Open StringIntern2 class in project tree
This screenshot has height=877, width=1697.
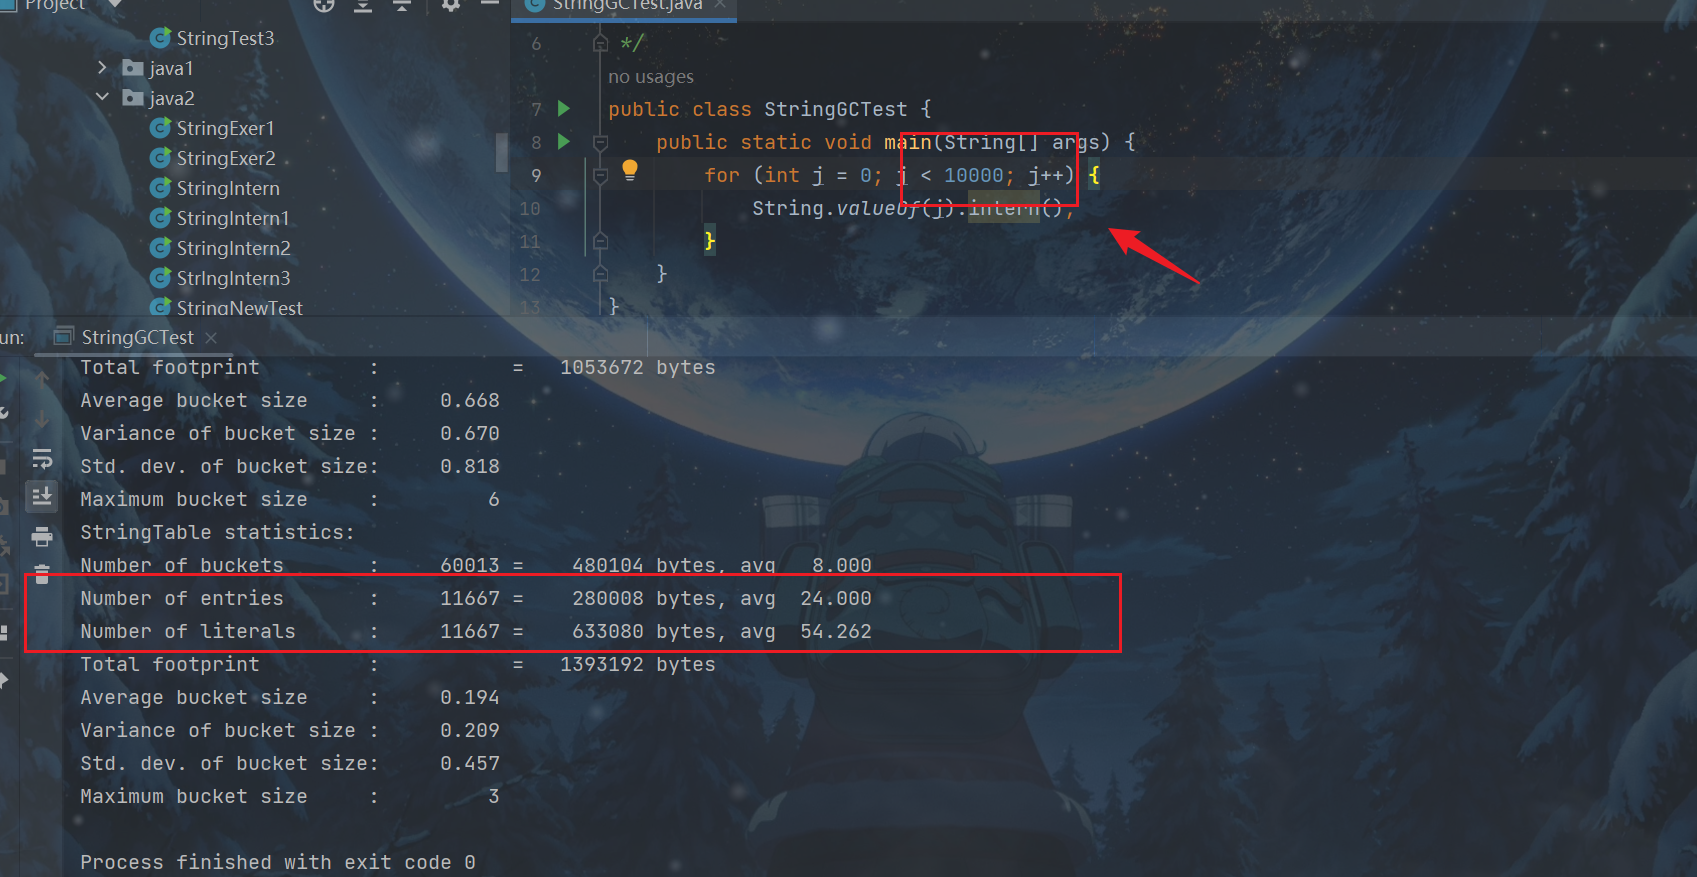pyautogui.click(x=233, y=248)
